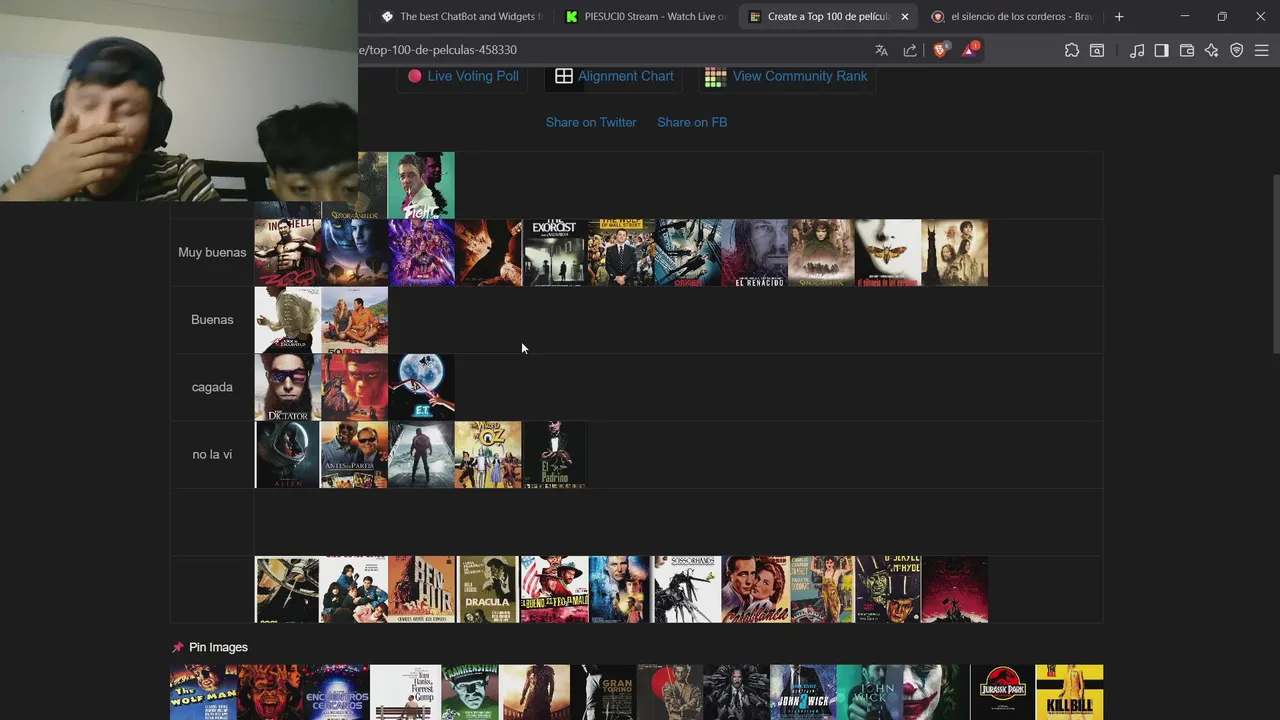Select the 50 First Dates poster in Buenas
This screenshot has width=1280, height=720.
coord(355,320)
